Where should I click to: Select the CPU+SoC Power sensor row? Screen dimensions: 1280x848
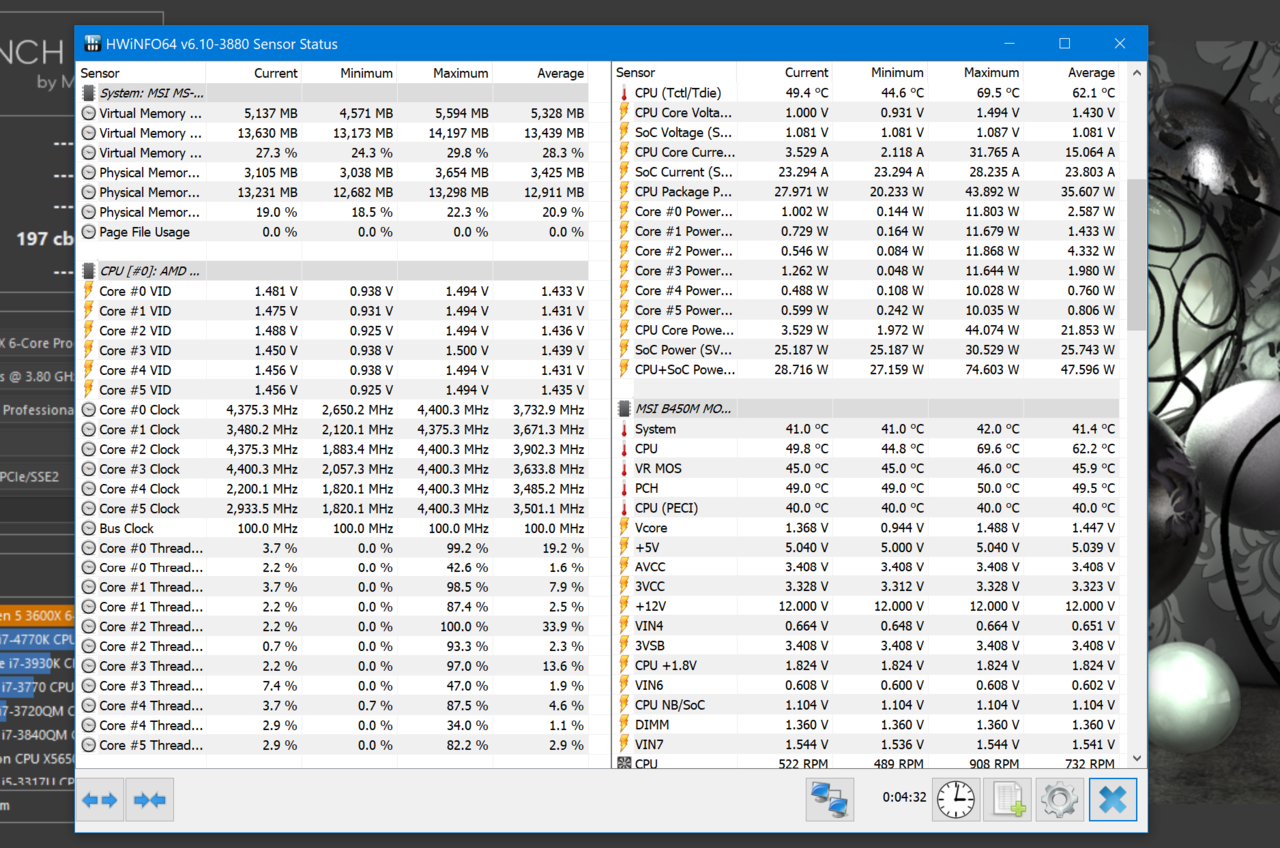coord(868,370)
